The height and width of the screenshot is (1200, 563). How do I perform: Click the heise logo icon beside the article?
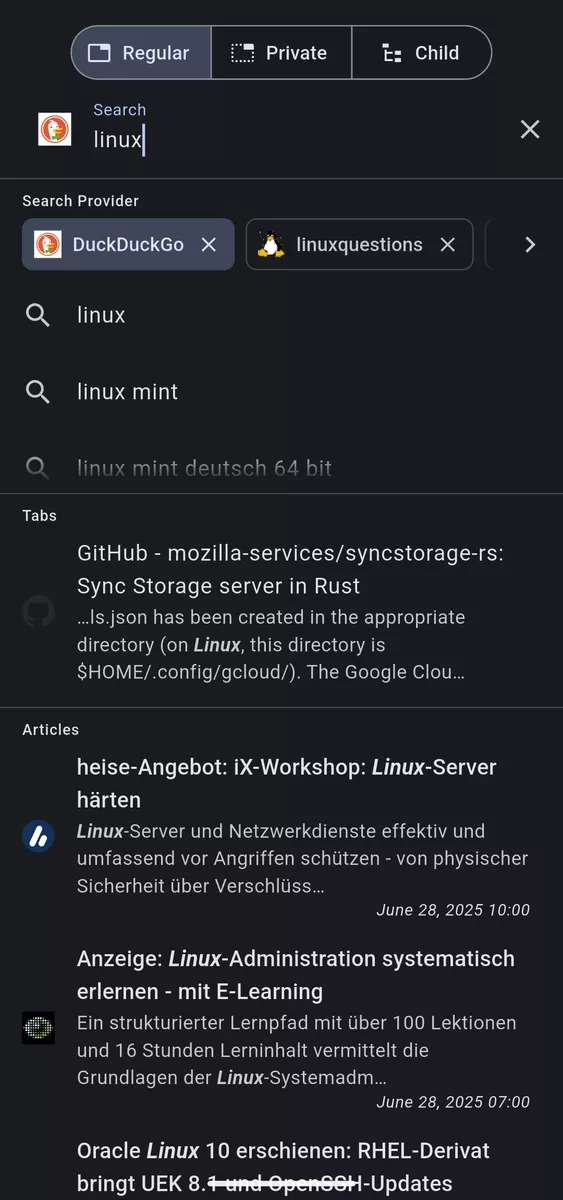tap(38, 836)
